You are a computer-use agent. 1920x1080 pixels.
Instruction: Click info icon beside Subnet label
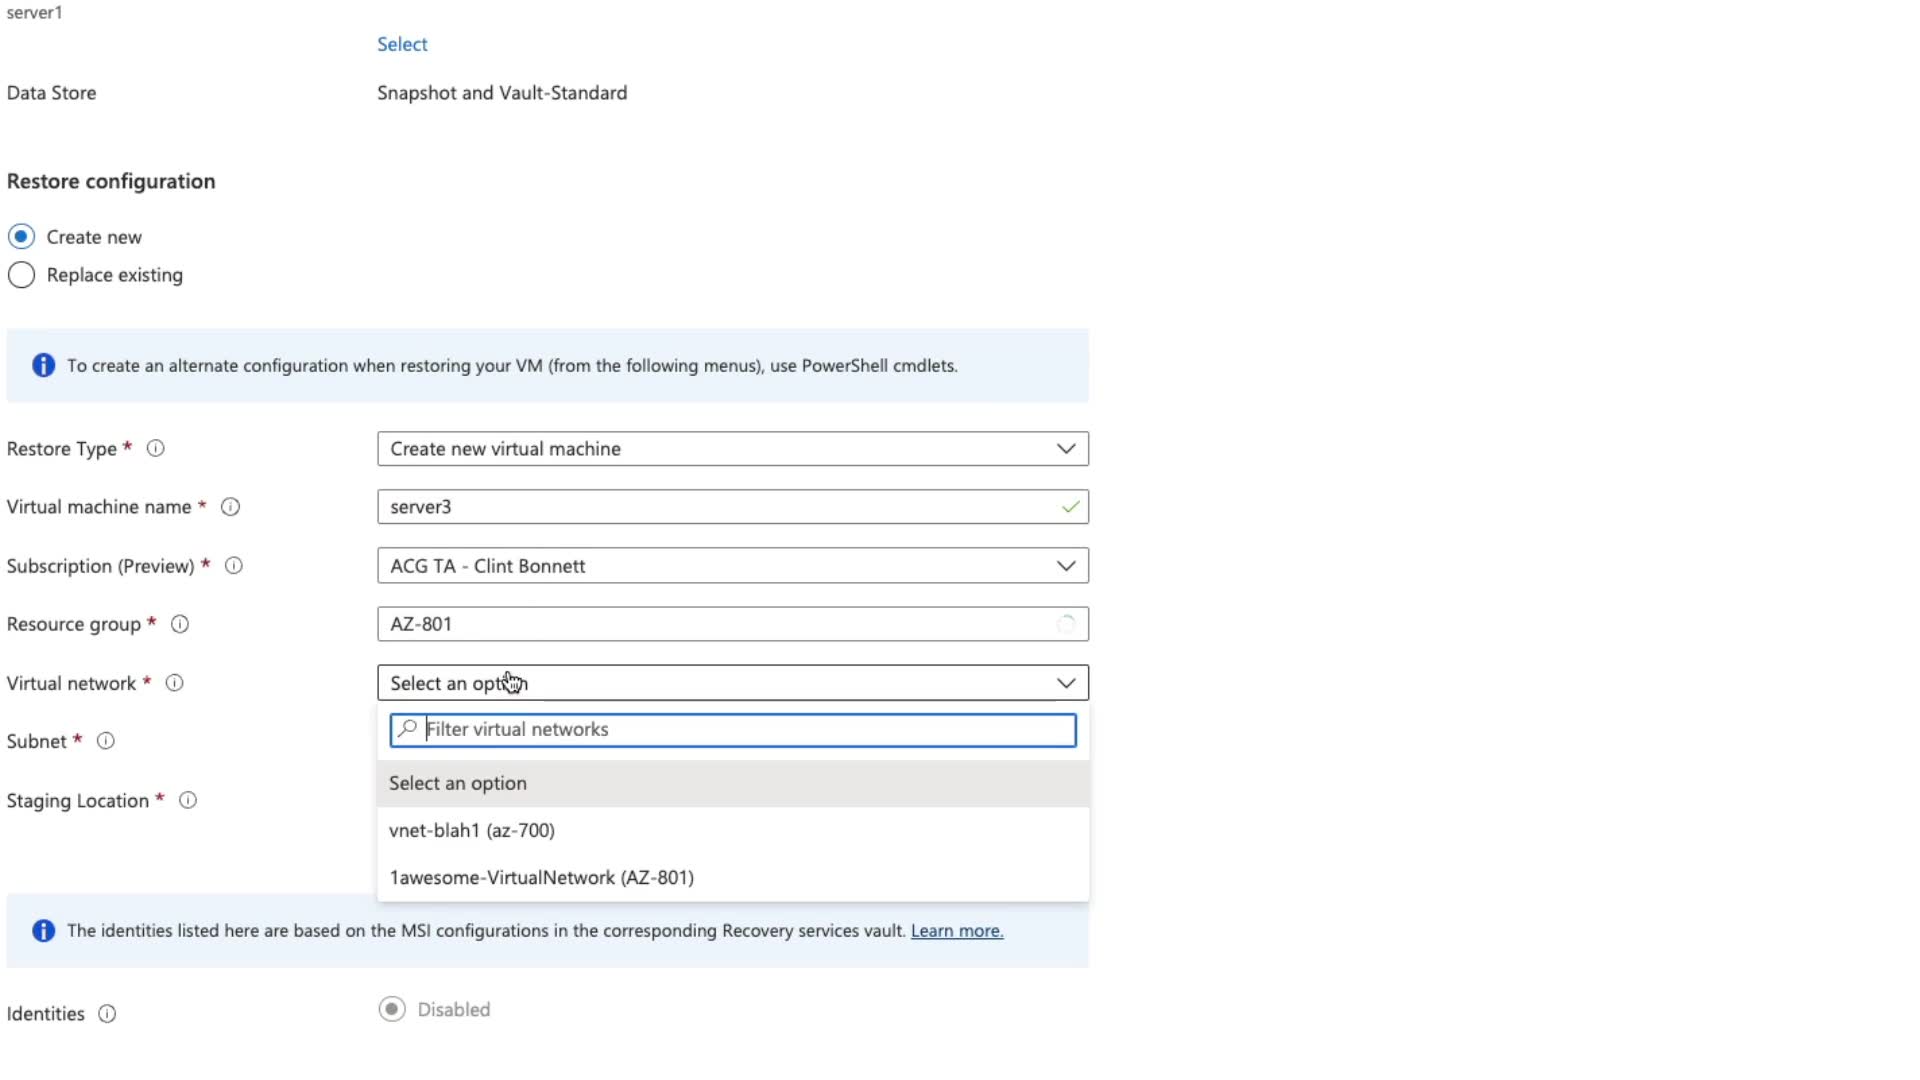tap(105, 741)
